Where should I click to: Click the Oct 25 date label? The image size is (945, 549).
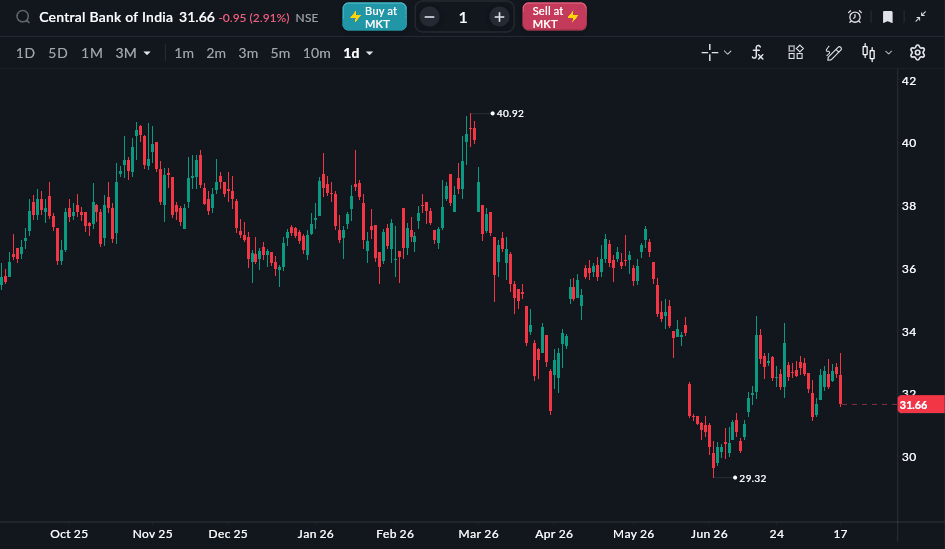(69, 534)
